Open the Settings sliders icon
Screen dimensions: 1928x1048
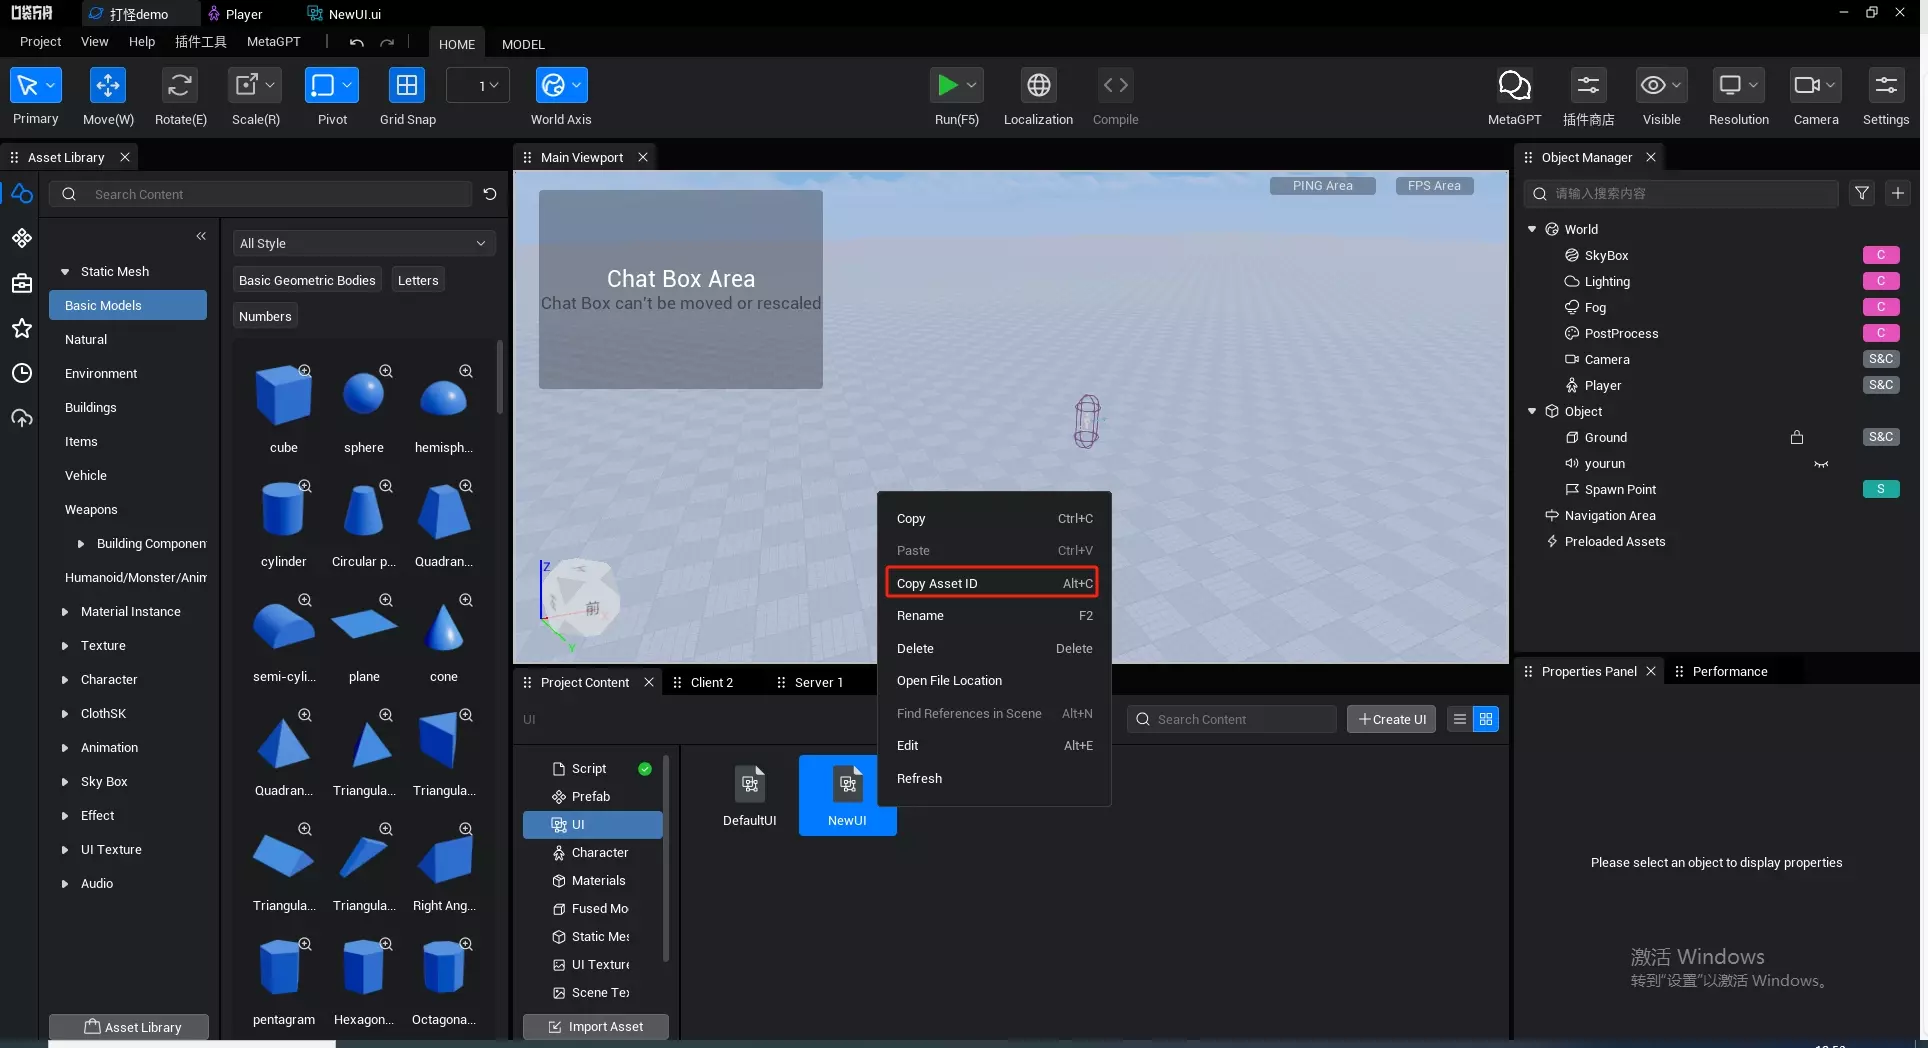[x=1886, y=85]
